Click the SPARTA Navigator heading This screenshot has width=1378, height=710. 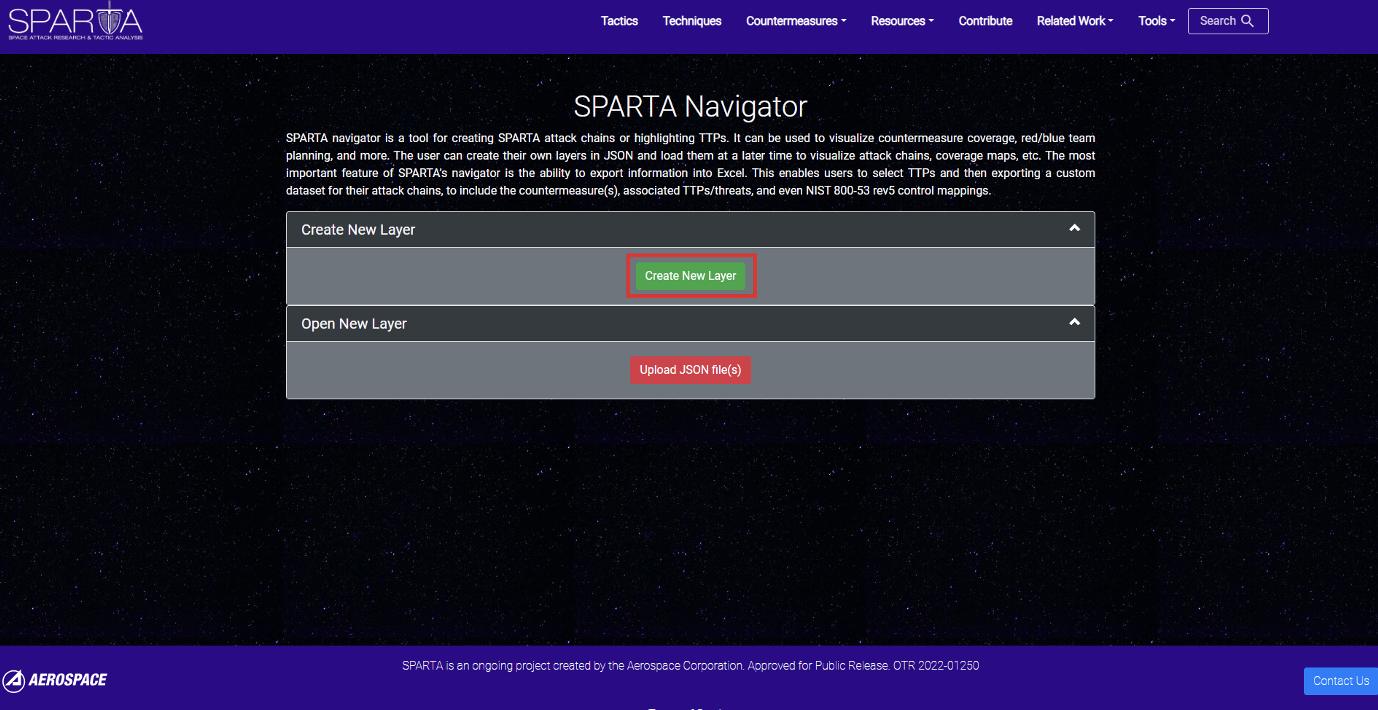[x=690, y=106]
